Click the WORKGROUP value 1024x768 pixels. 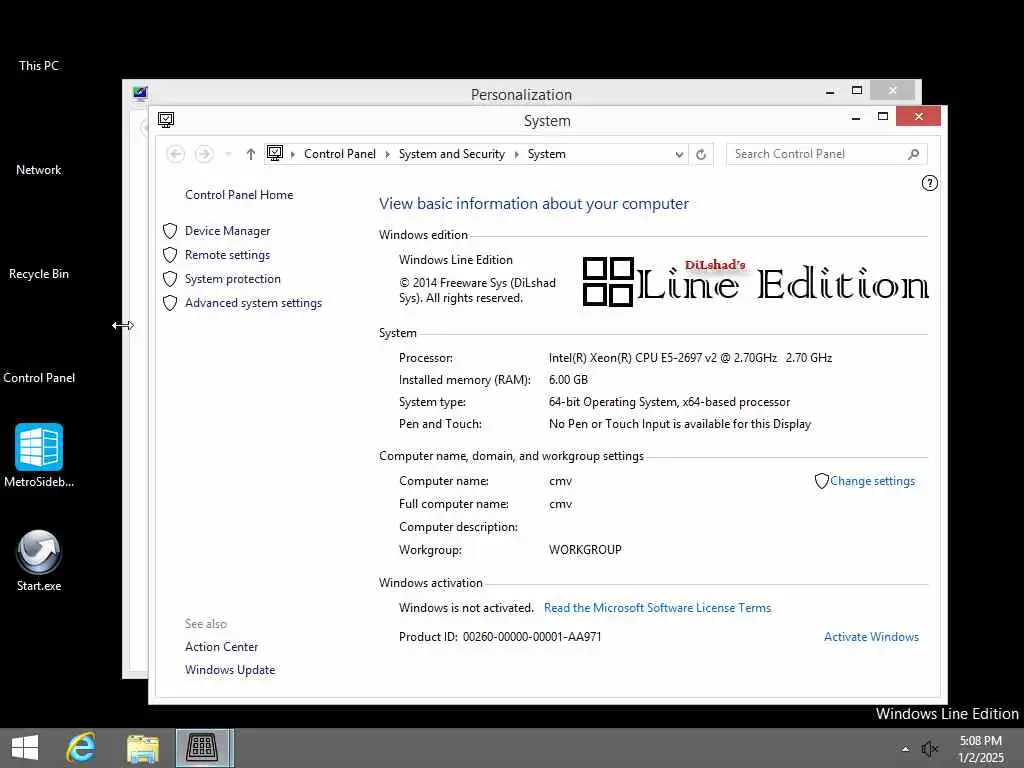coord(585,550)
